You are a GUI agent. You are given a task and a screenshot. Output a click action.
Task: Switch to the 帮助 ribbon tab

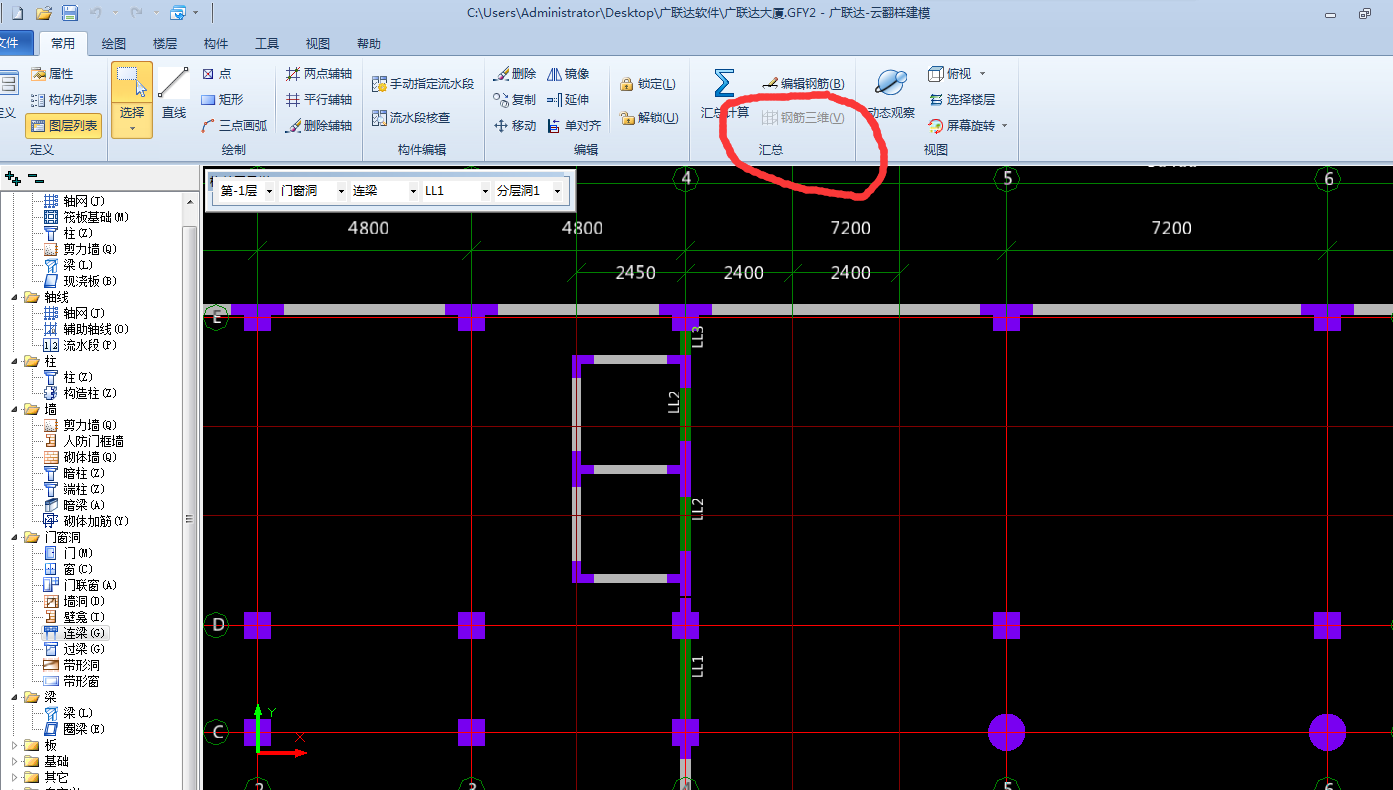pos(369,44)
